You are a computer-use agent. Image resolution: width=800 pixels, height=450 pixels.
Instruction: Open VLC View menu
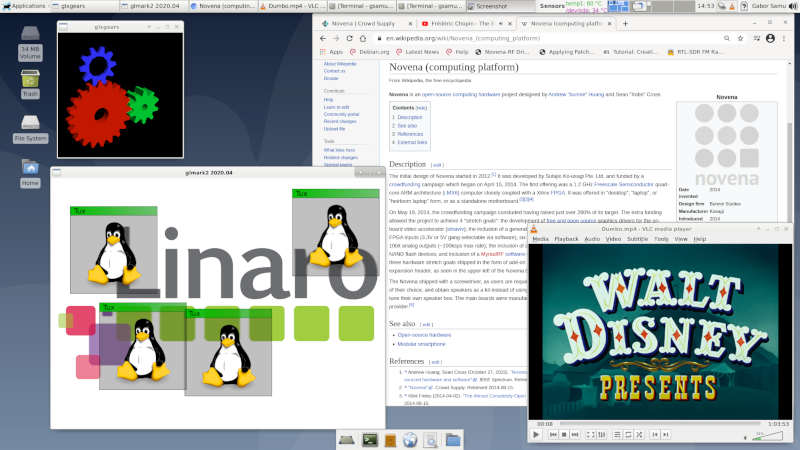coord(681,239)
